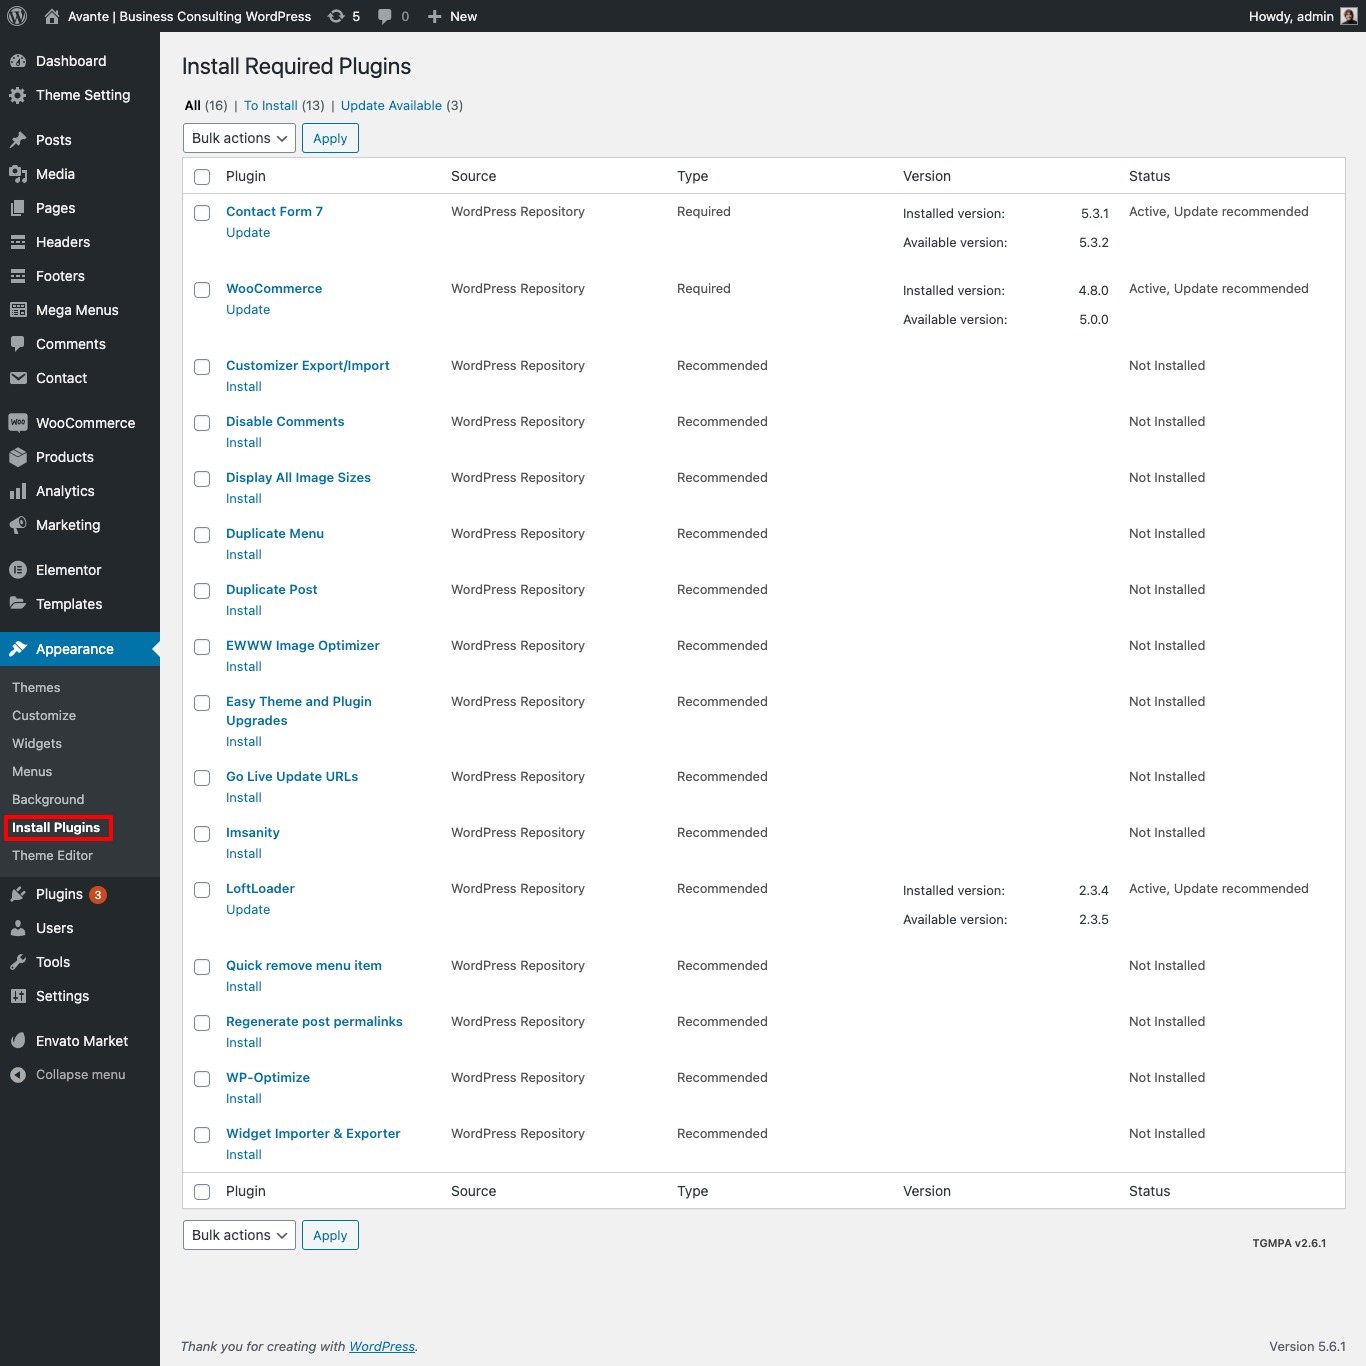Viewport: 1366px width, 1366px height.
Task: Open the bottom Bulk actions dropdown
Action: pos(238,1234)
